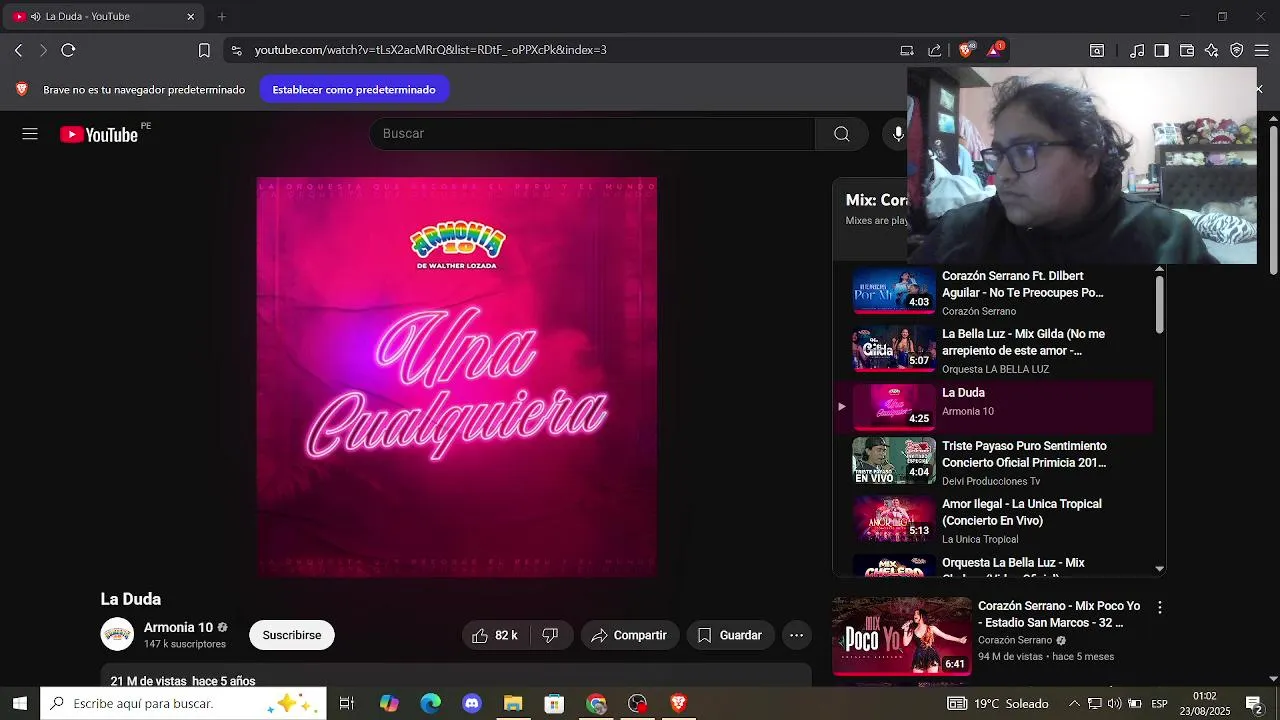Open Microsoft Edge from taskbar
Image resolution: width=1280 pixels, height=720 pixels.
tap(431, 704)
